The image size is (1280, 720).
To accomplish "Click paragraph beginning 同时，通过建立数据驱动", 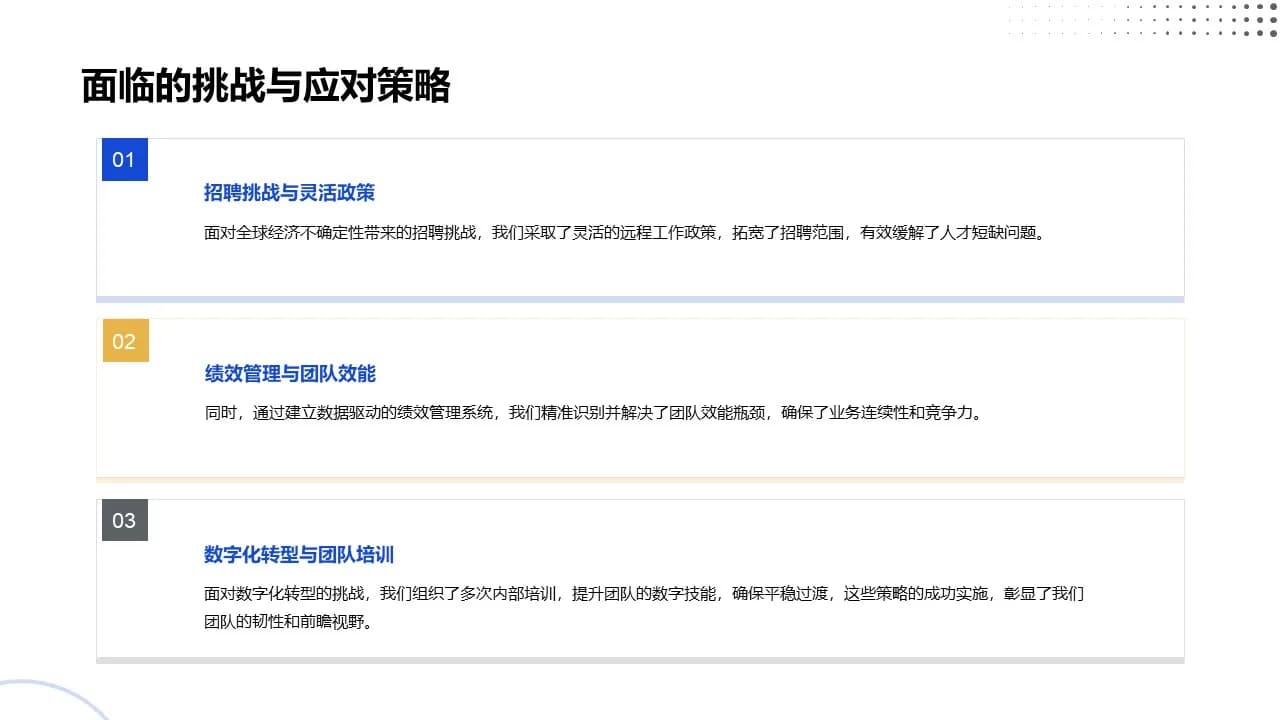I will pyautogui.click(x=593, y=413).
